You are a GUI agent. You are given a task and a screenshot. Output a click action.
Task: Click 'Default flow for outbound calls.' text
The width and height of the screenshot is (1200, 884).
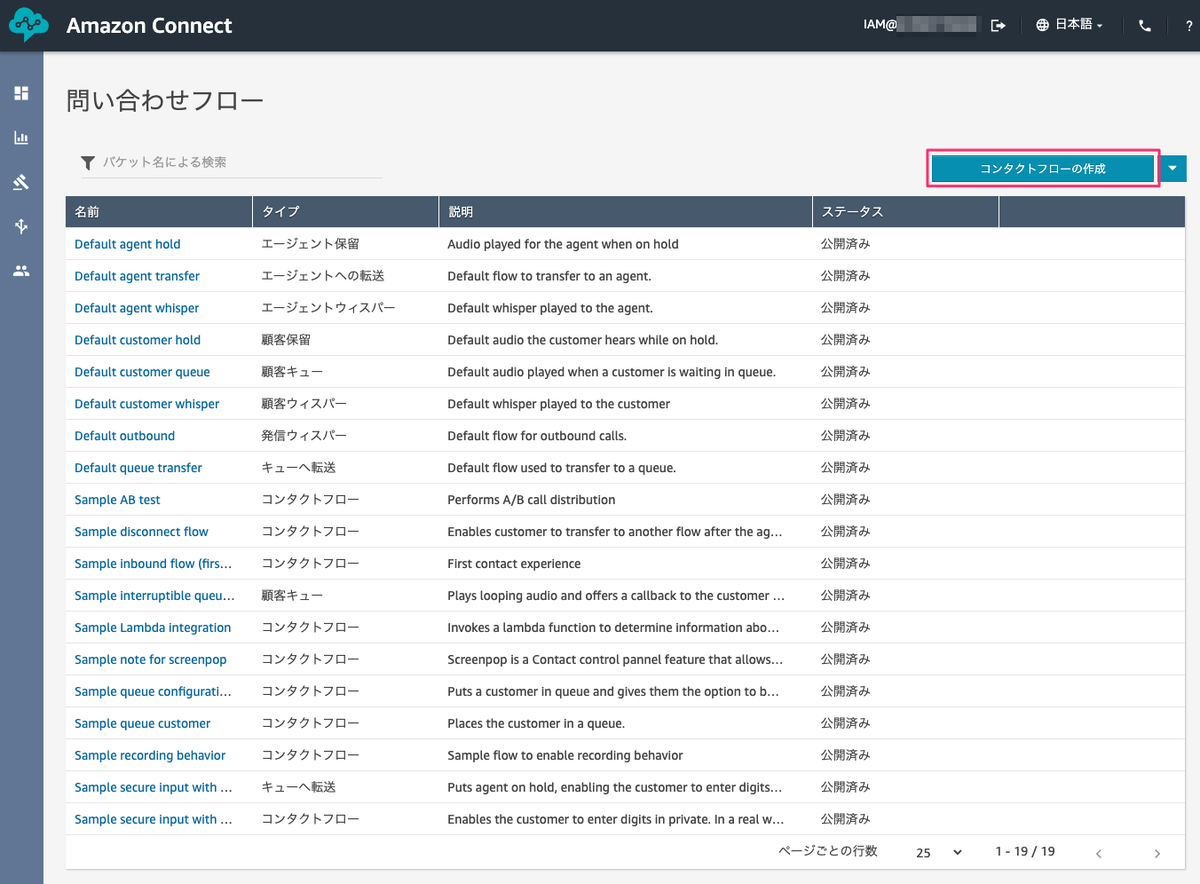tap(537, 436)
